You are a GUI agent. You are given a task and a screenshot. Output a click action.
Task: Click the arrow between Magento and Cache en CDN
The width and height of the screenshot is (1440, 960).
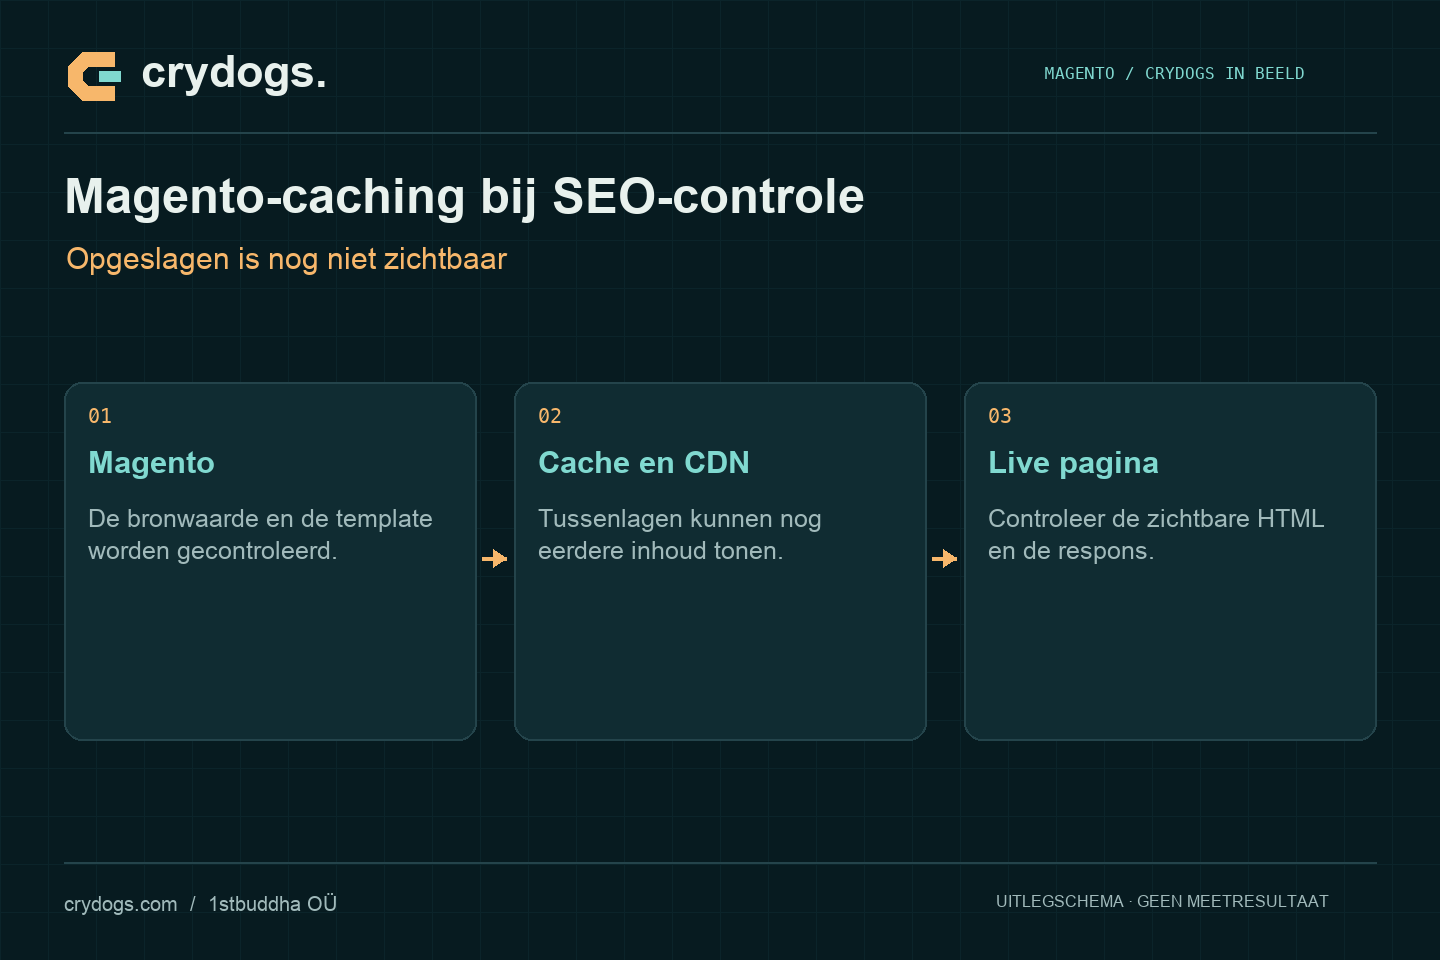[495, 558]
